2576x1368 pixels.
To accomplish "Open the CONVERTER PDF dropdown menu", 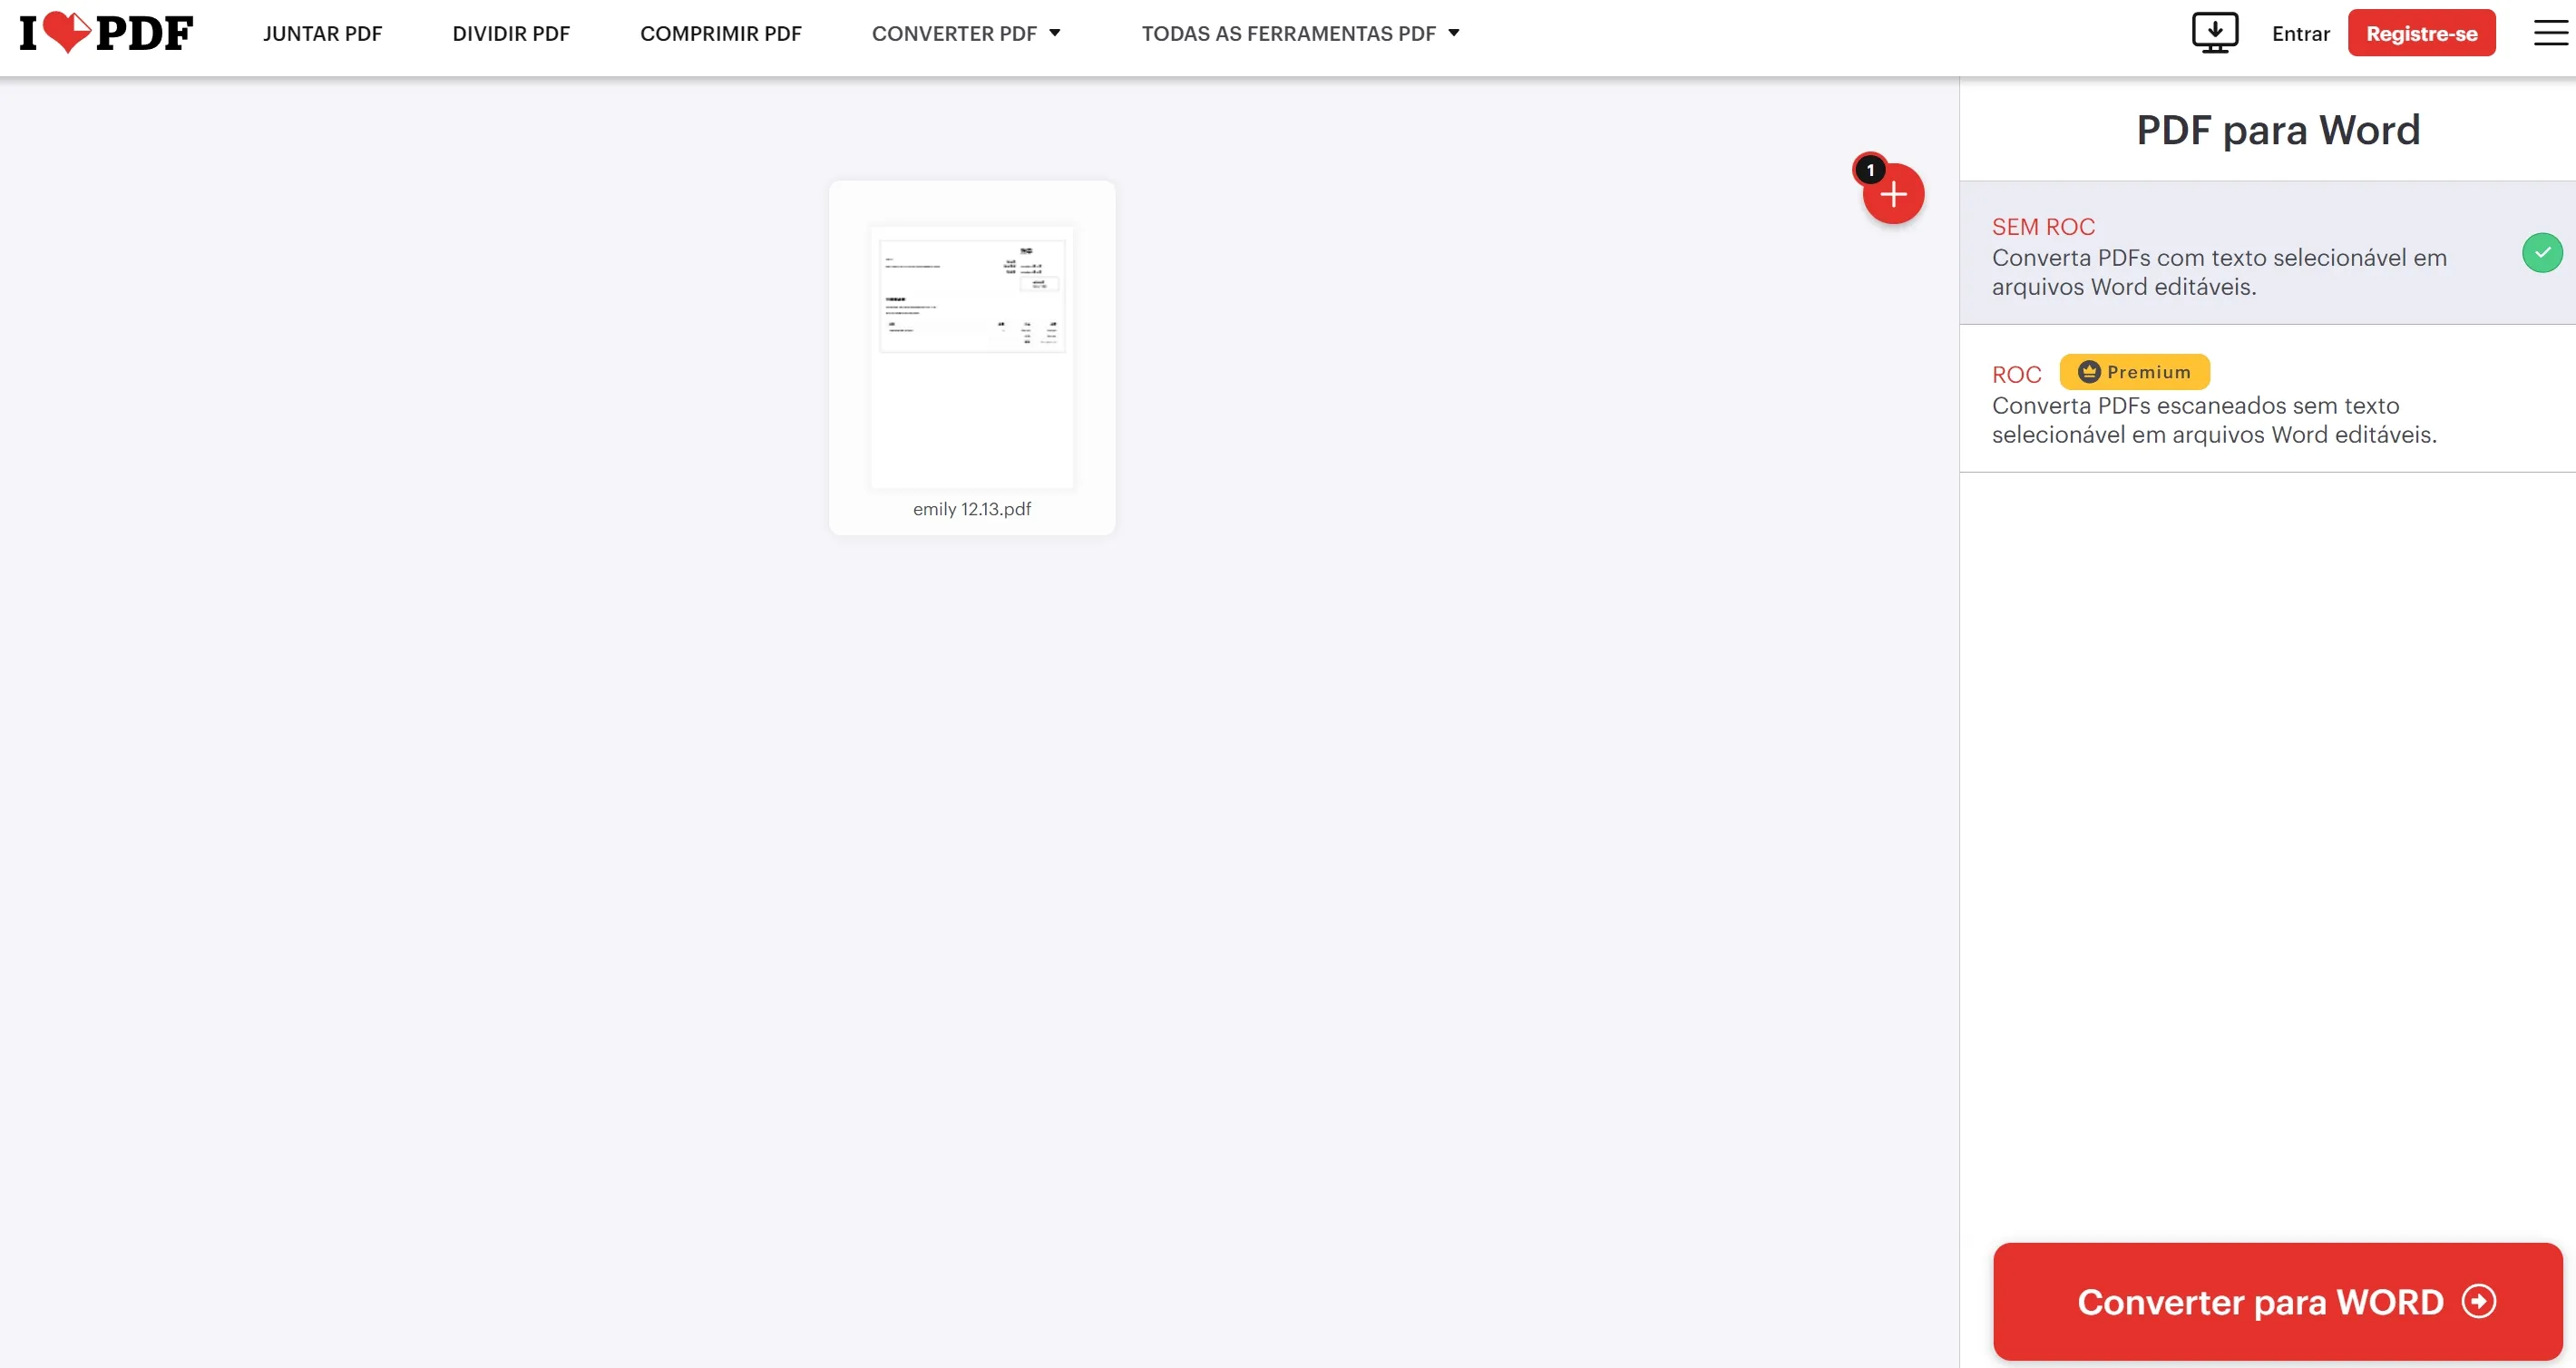I will (x=966, y=33).
